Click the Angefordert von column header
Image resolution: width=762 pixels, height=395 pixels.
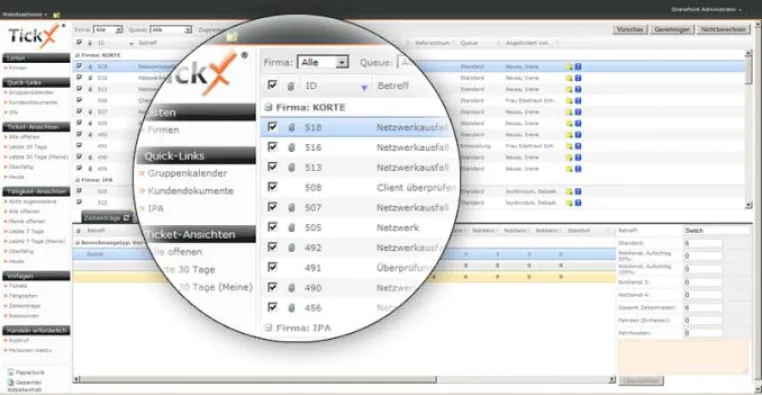[x=527, y=43]
